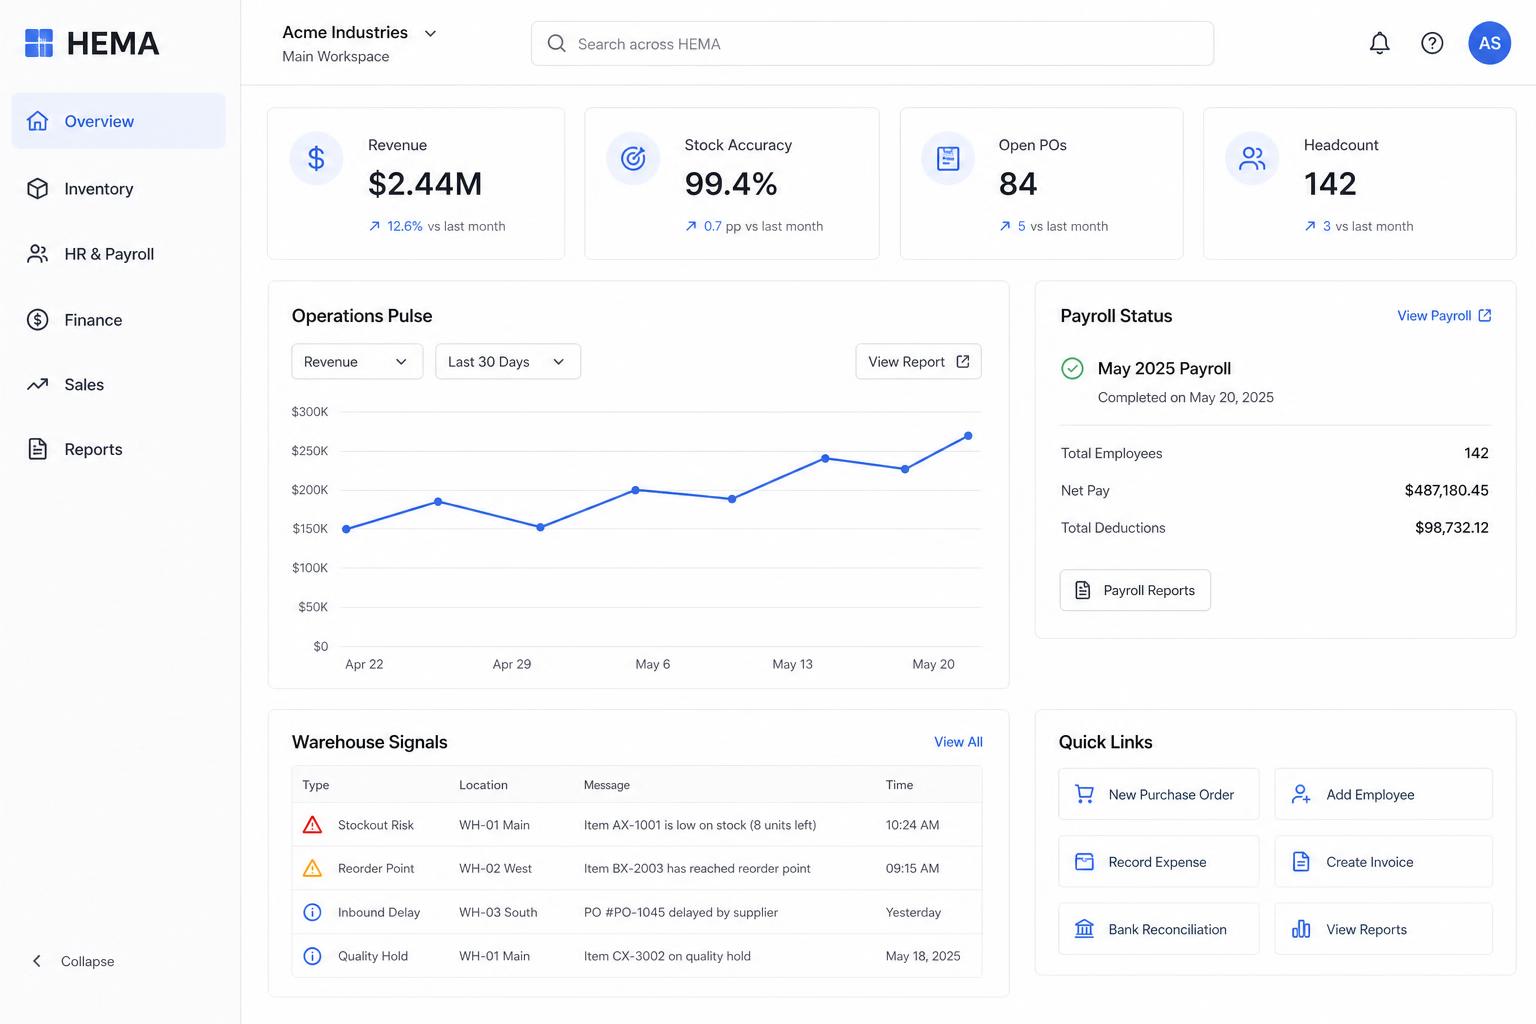Click the View Reports bar chart icon

[x=1301, y=929]
